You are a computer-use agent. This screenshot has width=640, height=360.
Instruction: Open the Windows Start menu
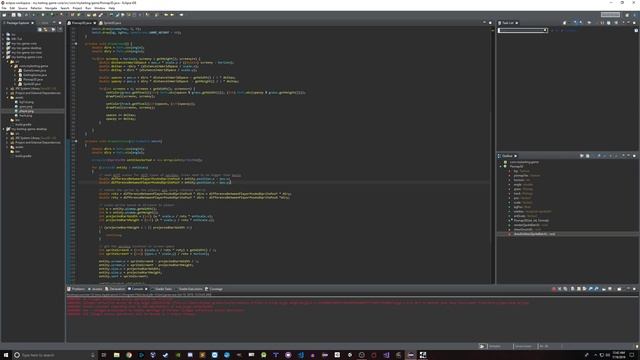point(6,355)
